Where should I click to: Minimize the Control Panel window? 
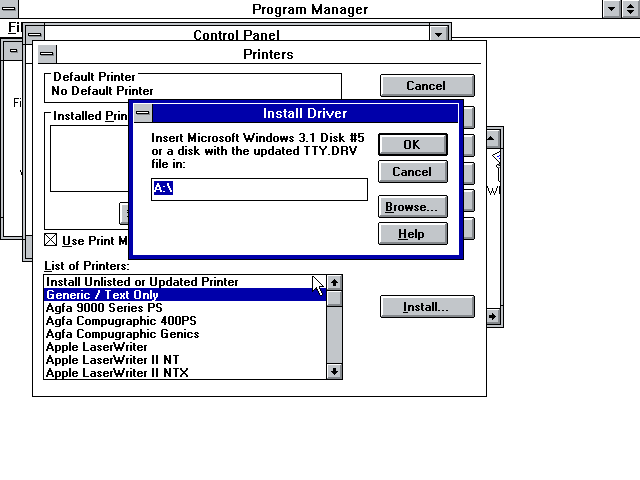point(437,35)
